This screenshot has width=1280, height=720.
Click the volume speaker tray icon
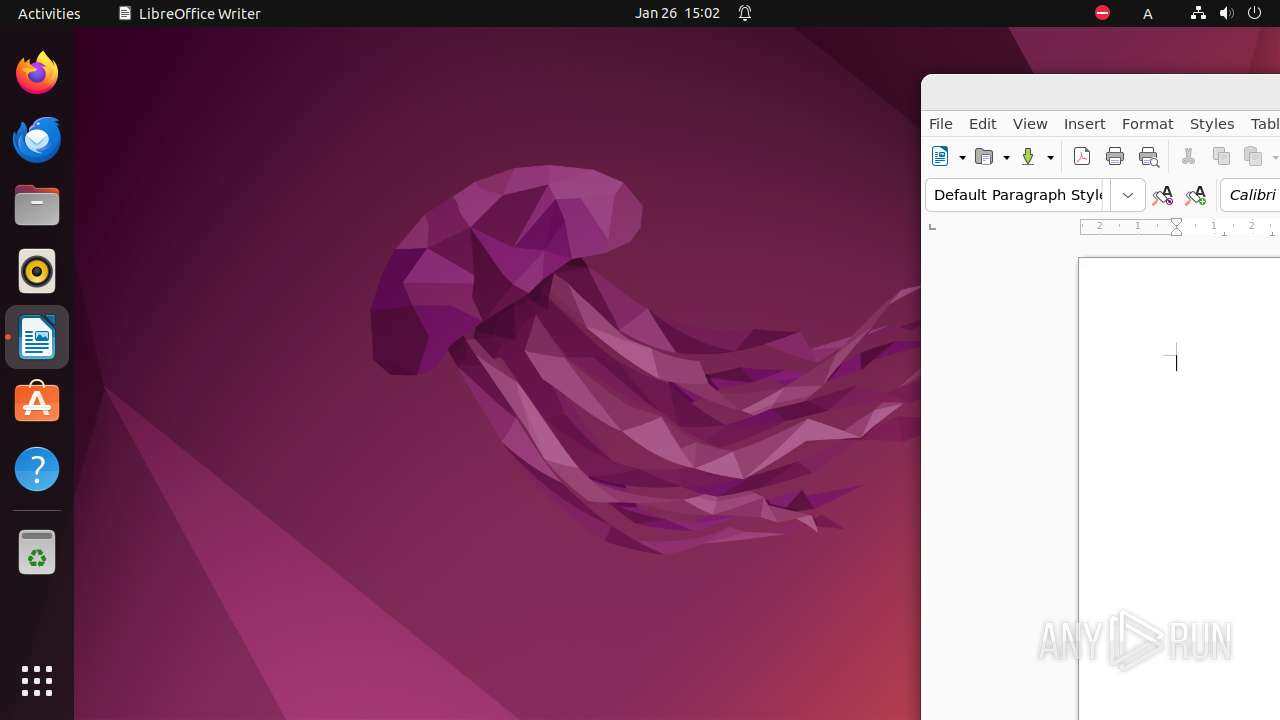[1226, 13]
